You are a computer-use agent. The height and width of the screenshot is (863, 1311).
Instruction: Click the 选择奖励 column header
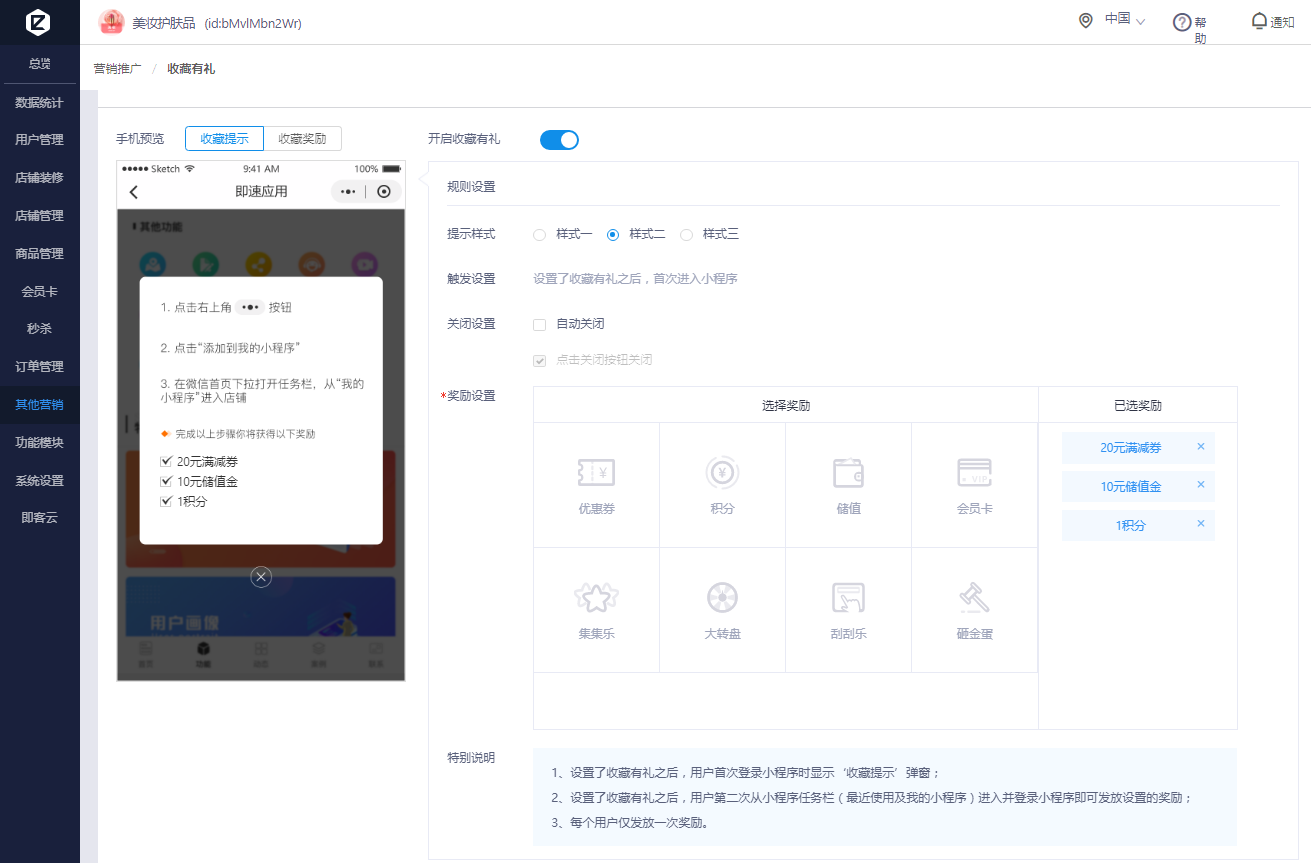click(786, 406)
